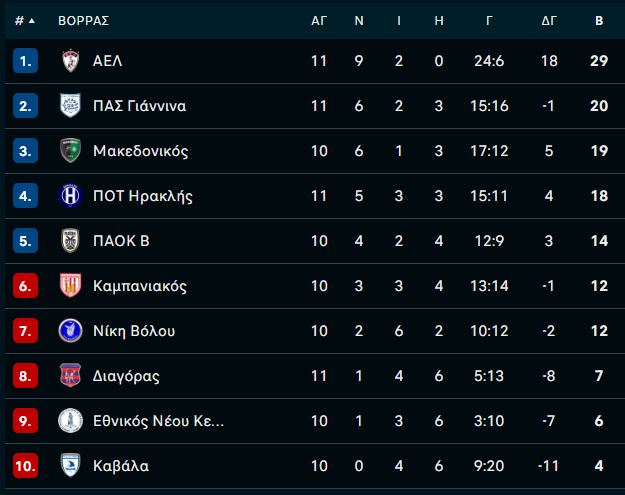The height and width of the screenshot is (495, 625).
Task: Click the Εθνικός Νέου Κεραμιδίου logo
Action: tap(71, 420)
